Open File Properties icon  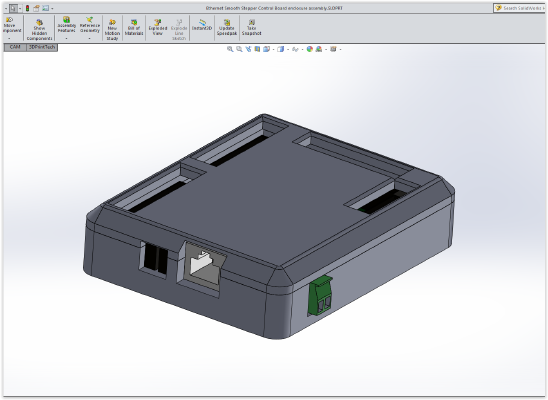(x=36, y=8)
